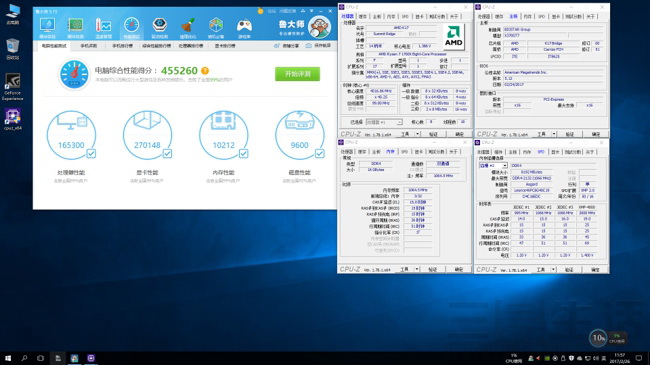Viewport: 650px width, 365px height.
Task: Select the SPD tab in the CPU-Z processor window
Action: [405, 17]
